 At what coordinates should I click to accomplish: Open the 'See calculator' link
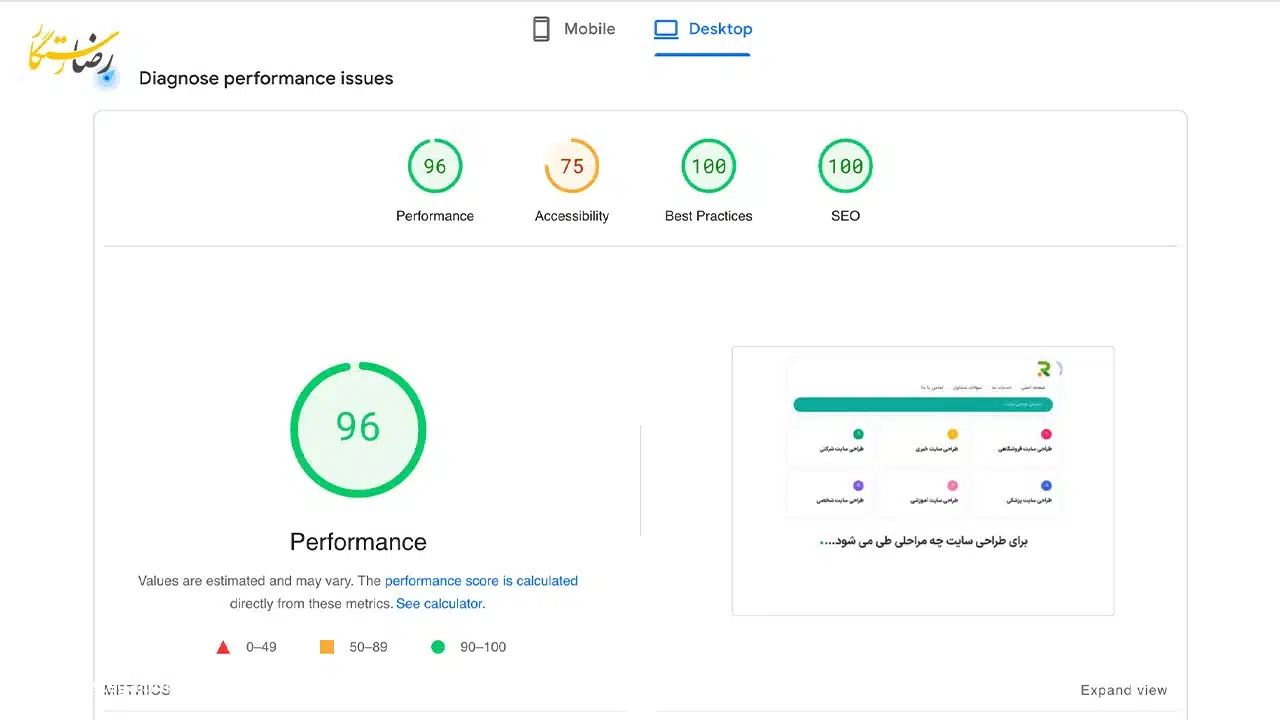click(439, 604)
